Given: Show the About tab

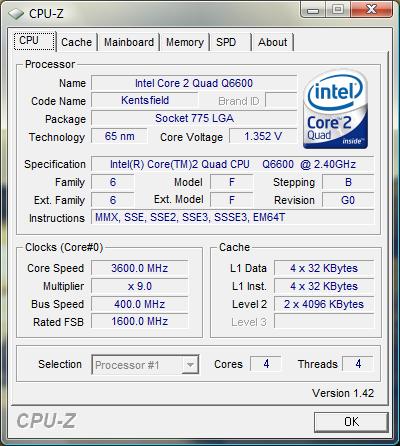Looking at the screenshot, I should [x=272, y=42].
